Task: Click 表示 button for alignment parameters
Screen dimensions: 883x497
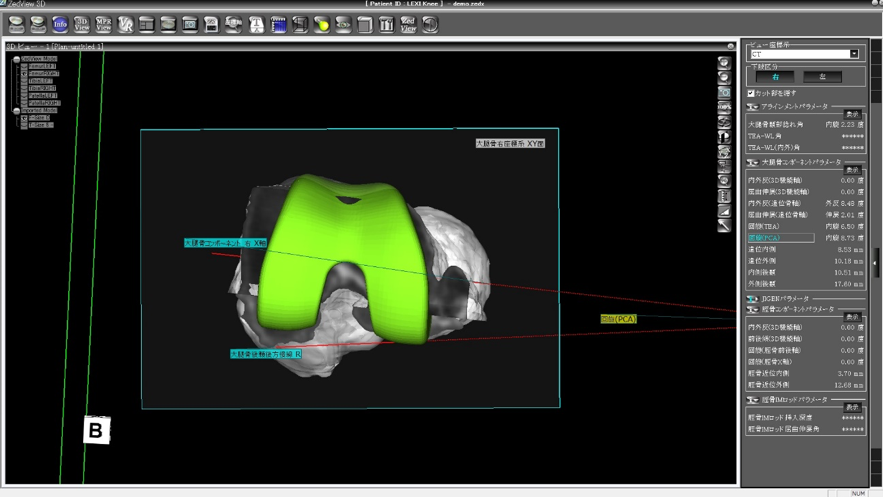Action: click(853, 114)
